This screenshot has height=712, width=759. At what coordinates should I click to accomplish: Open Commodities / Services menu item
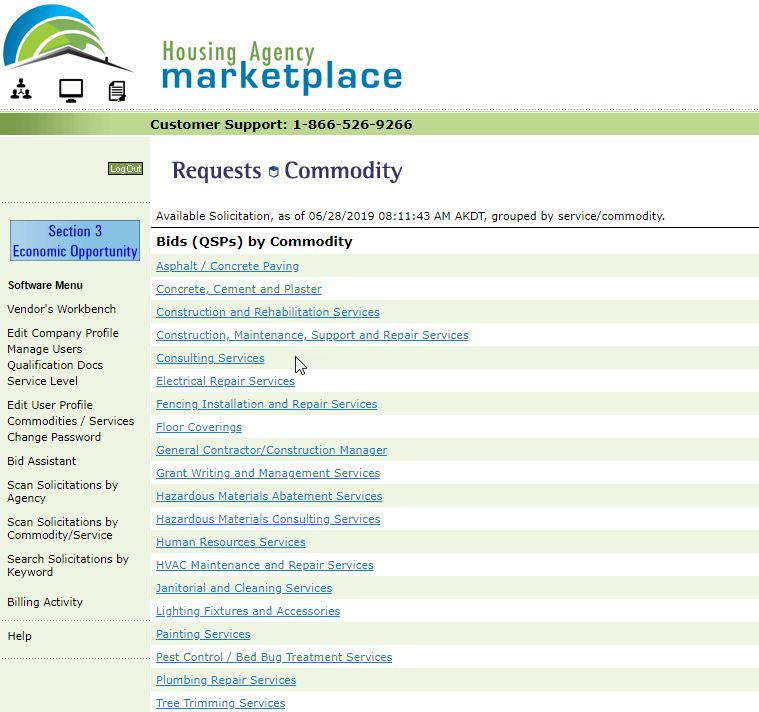(x=71, y=421)
